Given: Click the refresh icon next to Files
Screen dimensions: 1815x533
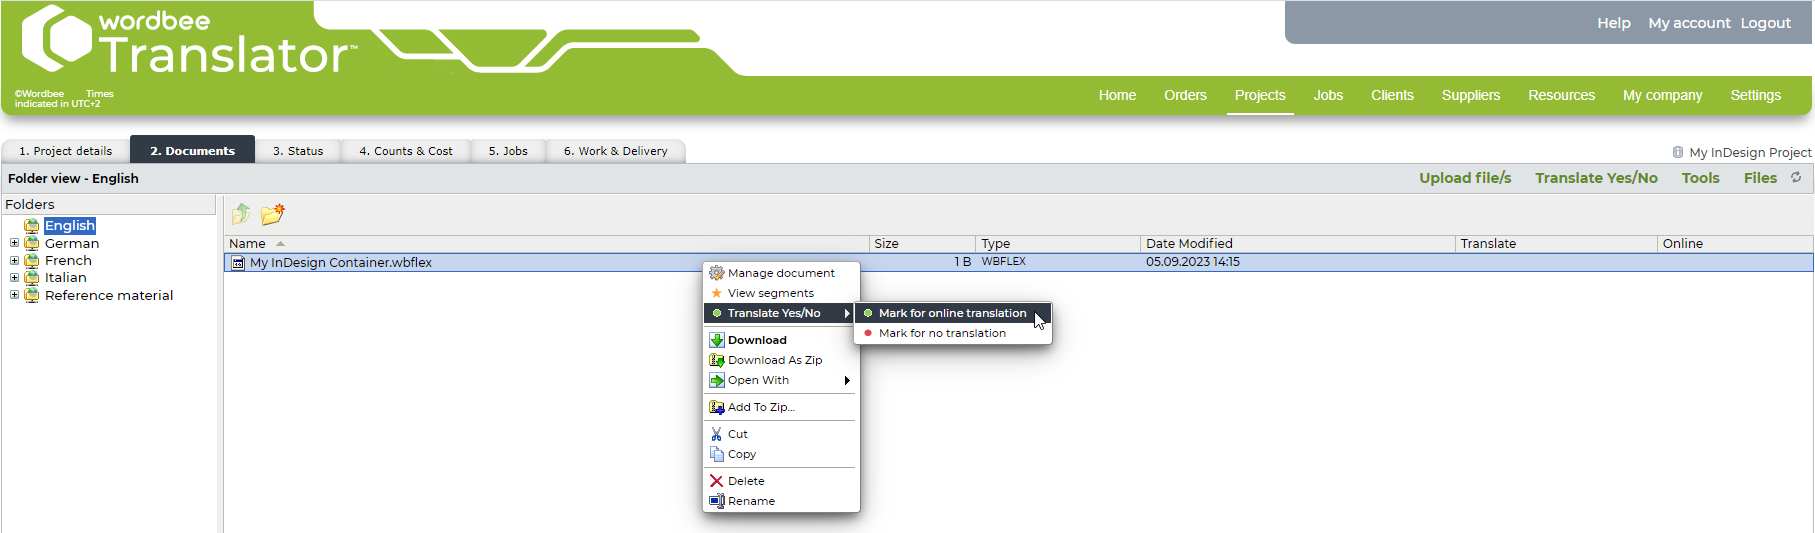Looking at the screenshot, I should coord(1796,178).
